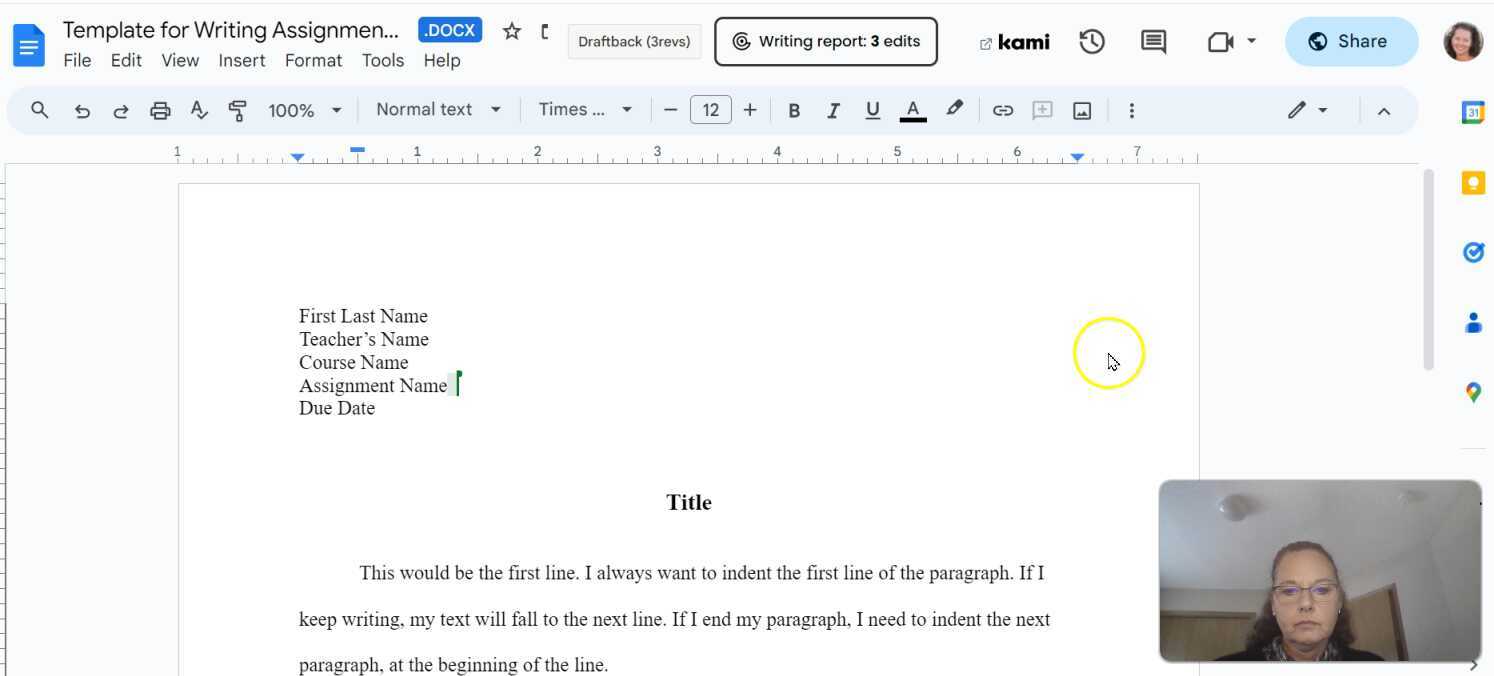Toggle italic formatting
Screen dimensions: 1494x676
coord(833,110)
